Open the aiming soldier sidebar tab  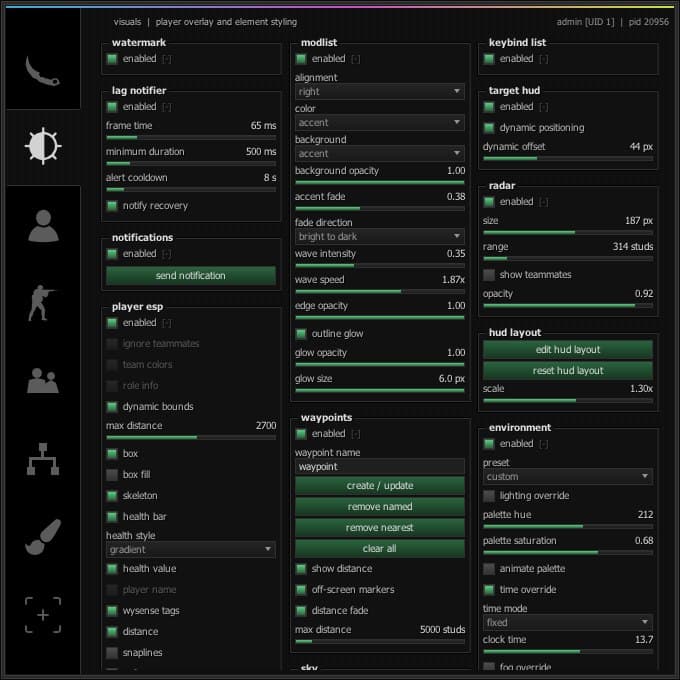41,303
